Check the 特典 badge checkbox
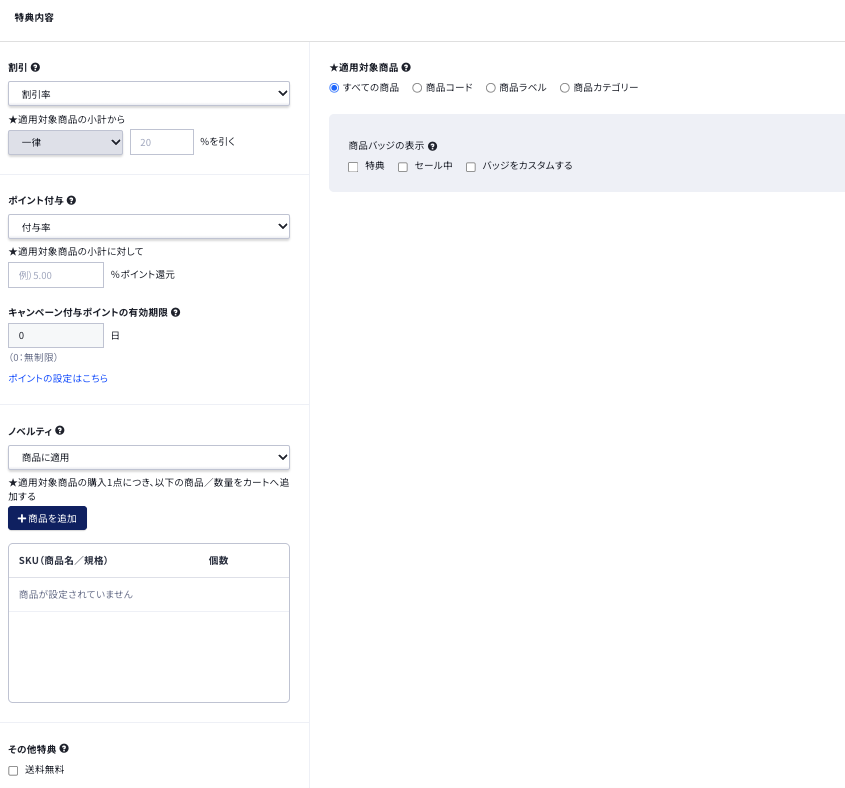Image resolution: width=845 pixels, height=788 pixels. click(x=353, y=167)
